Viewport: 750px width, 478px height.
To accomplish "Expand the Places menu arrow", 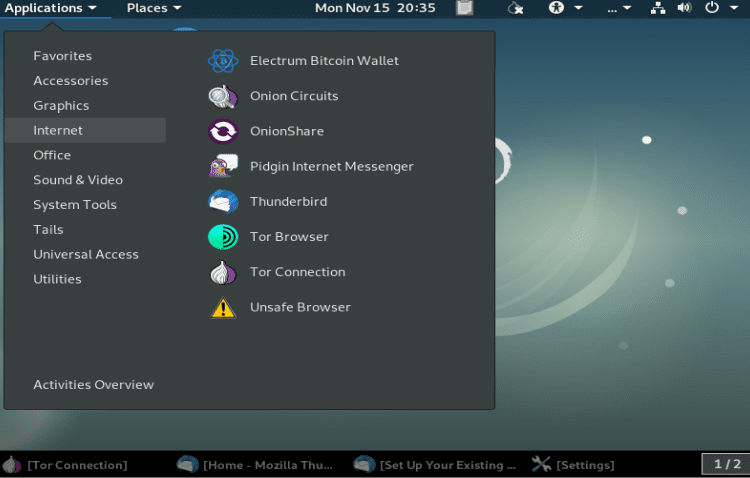I will (x=177, y=8).
